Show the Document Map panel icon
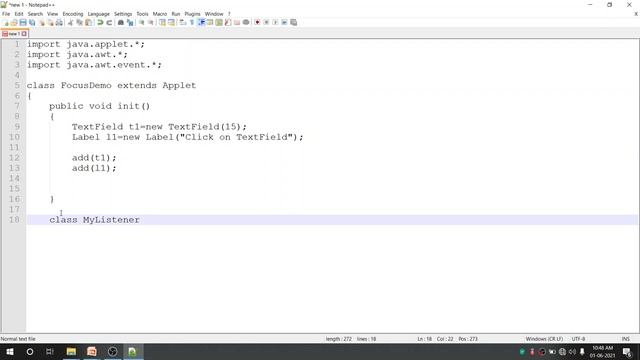 [219, 22]
